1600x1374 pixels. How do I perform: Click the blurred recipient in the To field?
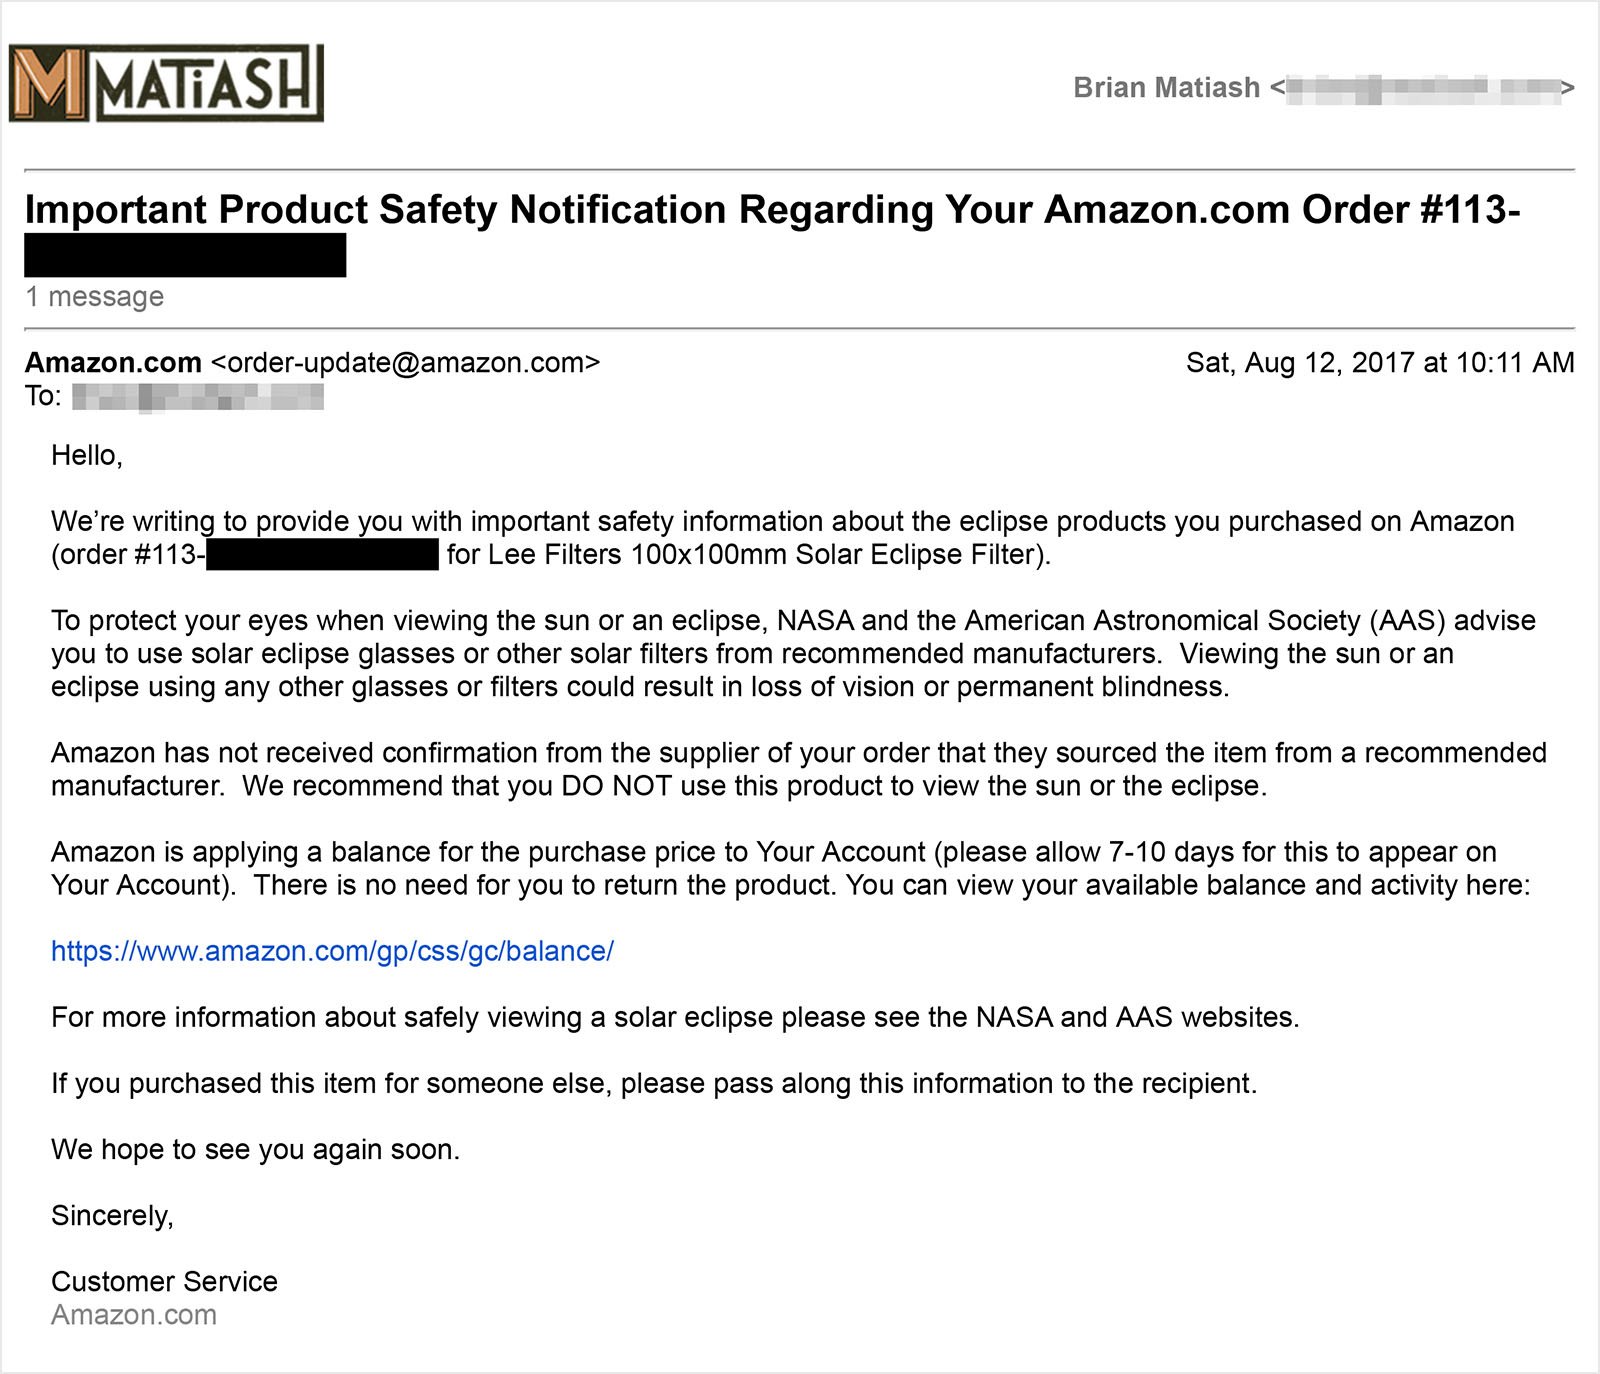[198, 397]
